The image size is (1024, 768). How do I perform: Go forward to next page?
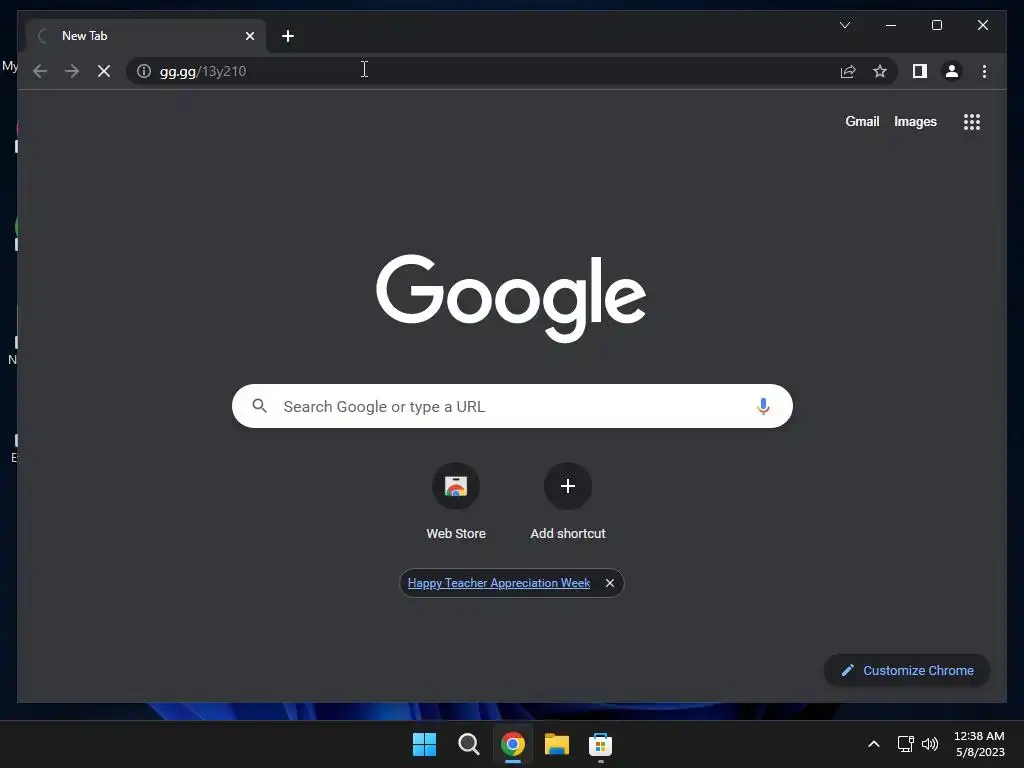click(72, 71)
